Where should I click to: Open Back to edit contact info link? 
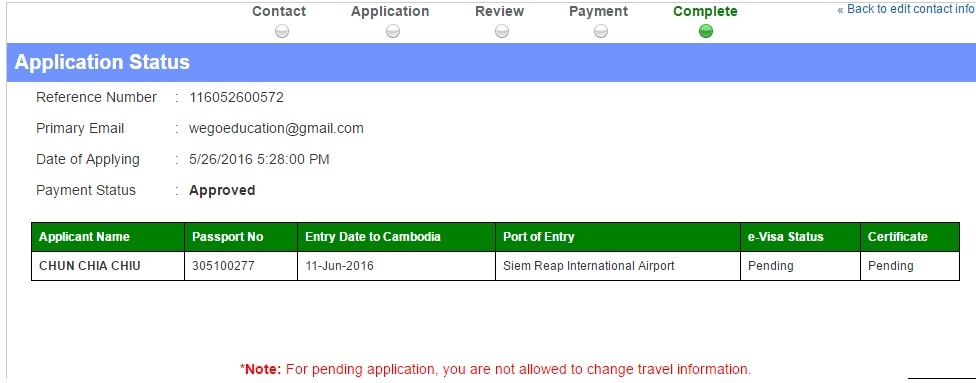click(x=906, y=9)
